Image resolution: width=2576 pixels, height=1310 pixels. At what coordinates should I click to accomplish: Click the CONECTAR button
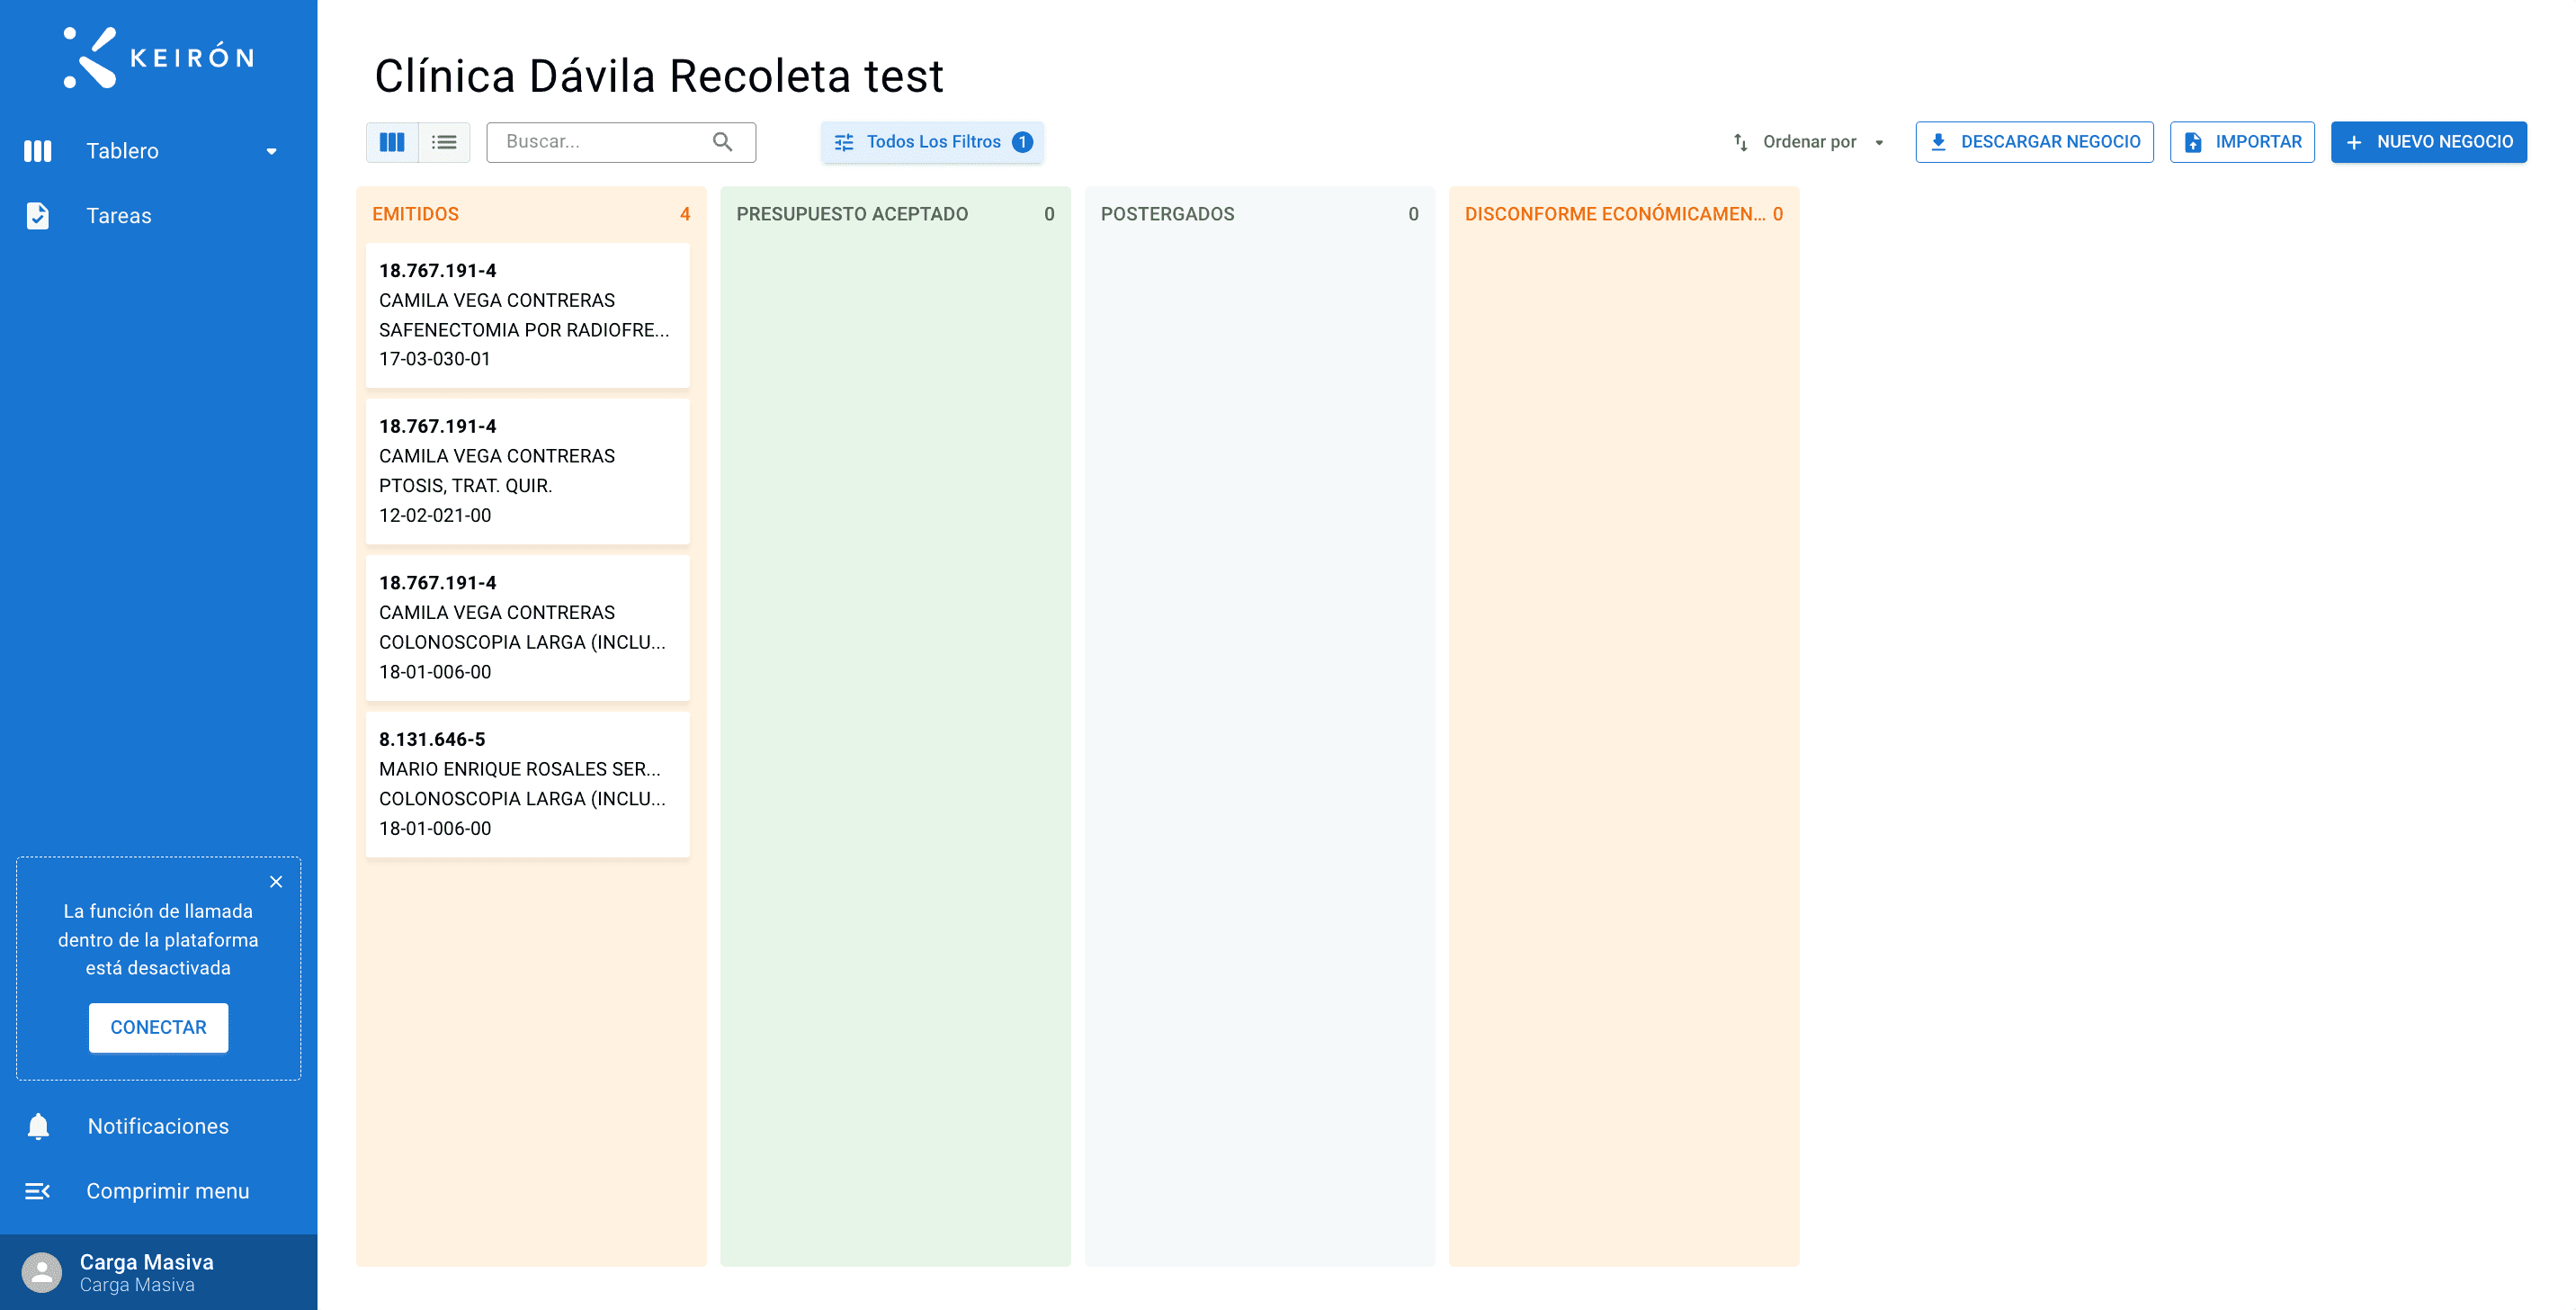coord(158,1028)
